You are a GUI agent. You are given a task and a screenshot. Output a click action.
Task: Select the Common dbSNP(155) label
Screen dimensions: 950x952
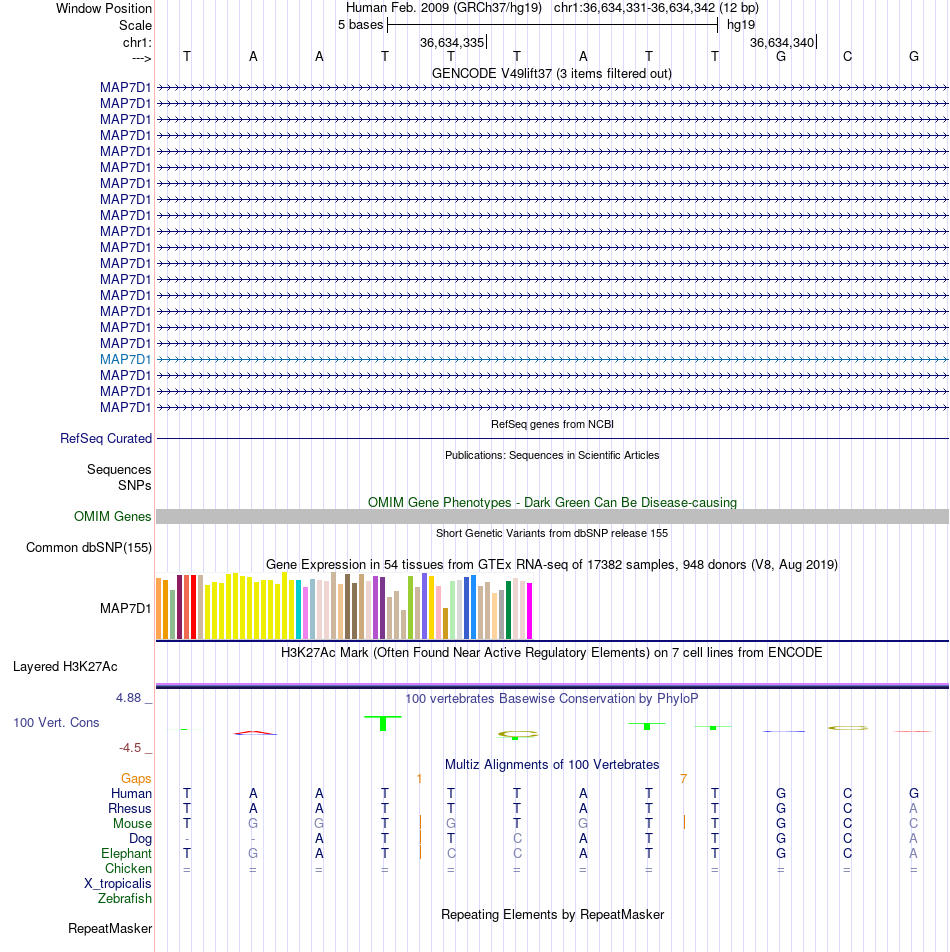tap(89, 548)
